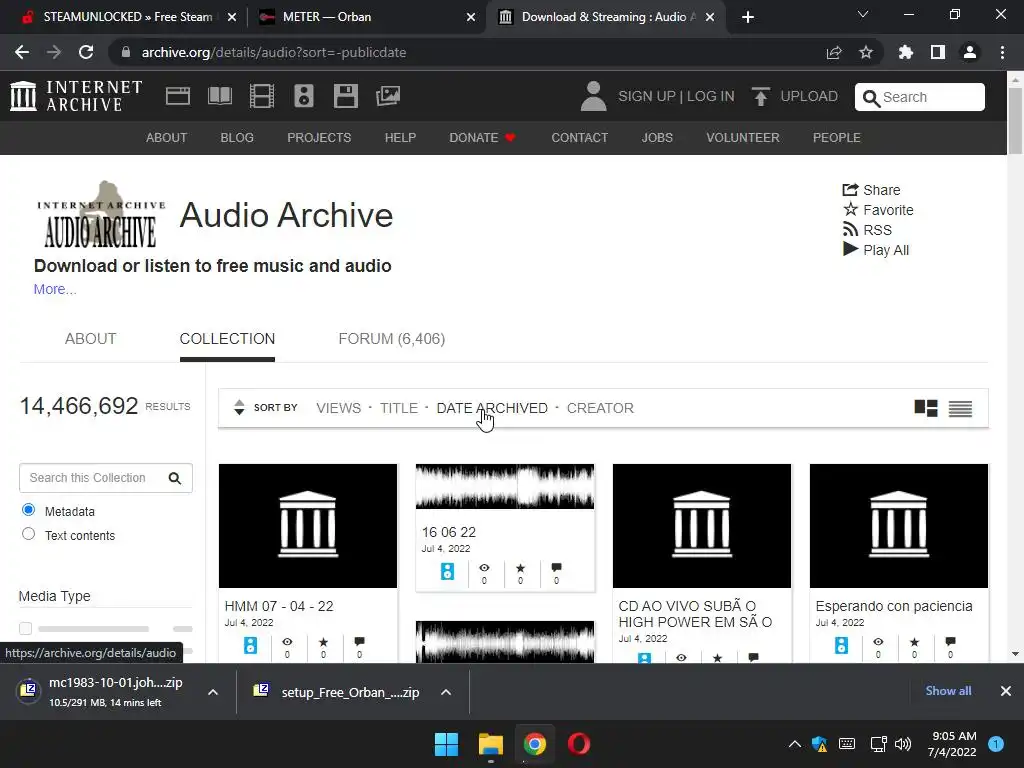Screen dimensions: 1024x768
Task: Click the Upload arrow icon
Action: (x=760, y=96)
